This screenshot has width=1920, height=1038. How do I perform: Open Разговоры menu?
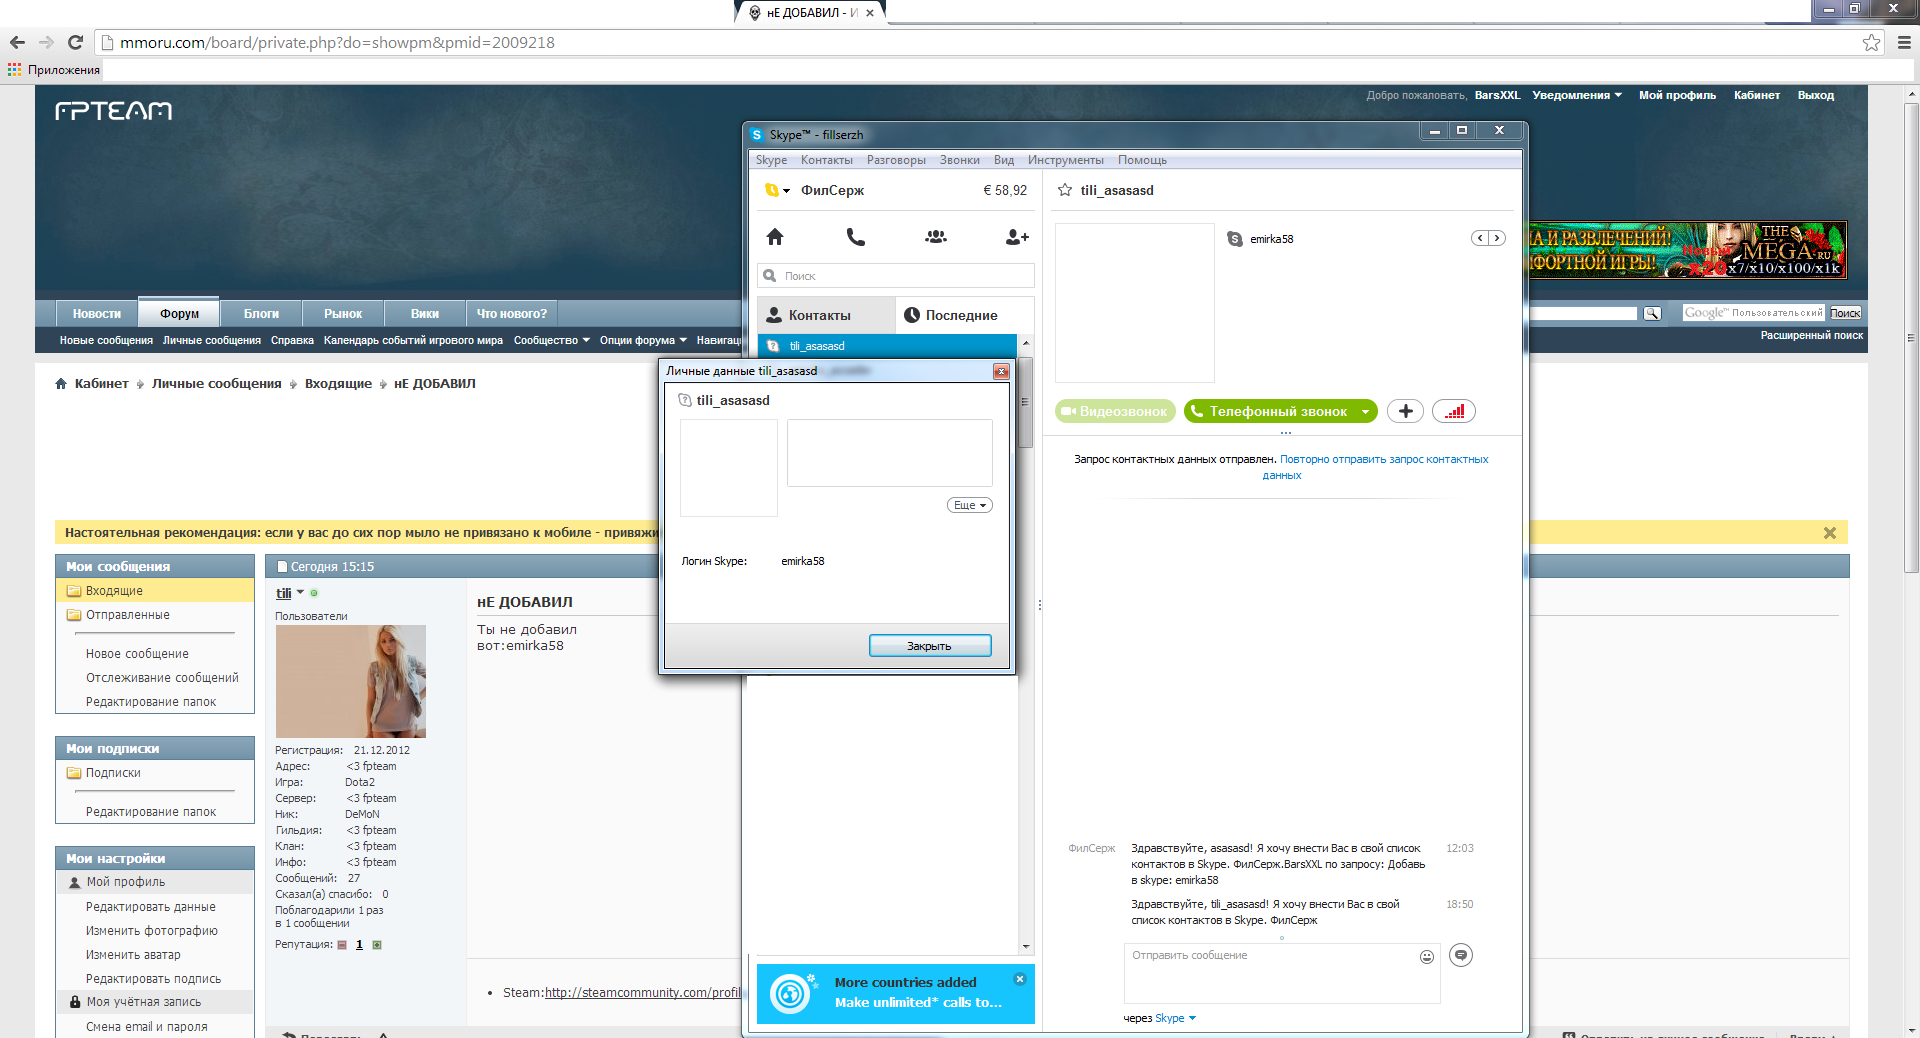tap(896, 160)
